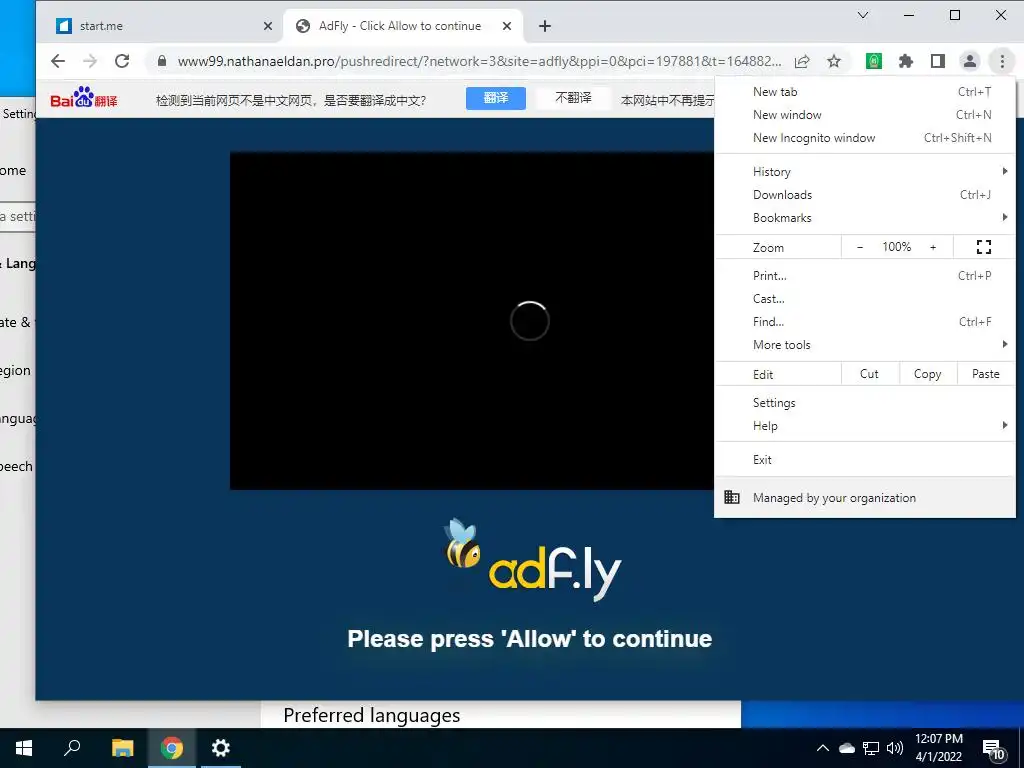Choose New tab from the menu
This screenshot has width=1024, height=768.
click(x=865, y=92)
